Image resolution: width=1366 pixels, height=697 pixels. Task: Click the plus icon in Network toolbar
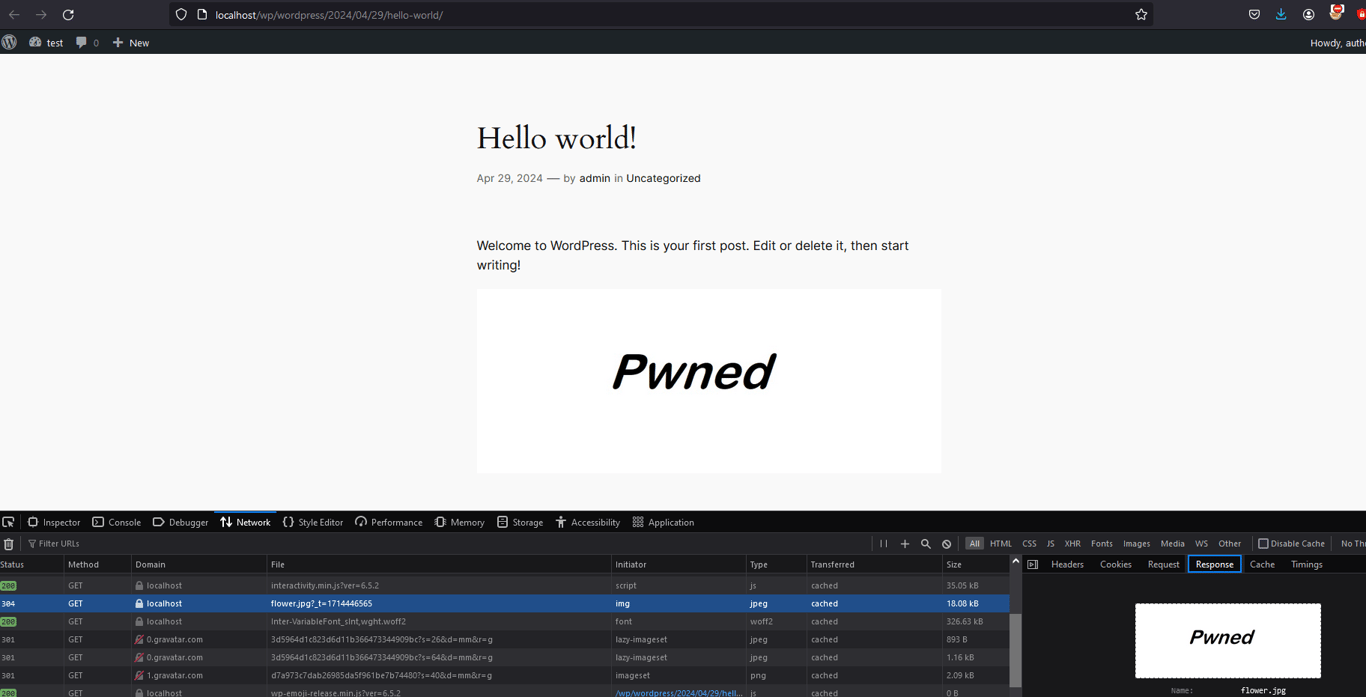point(905,544)
